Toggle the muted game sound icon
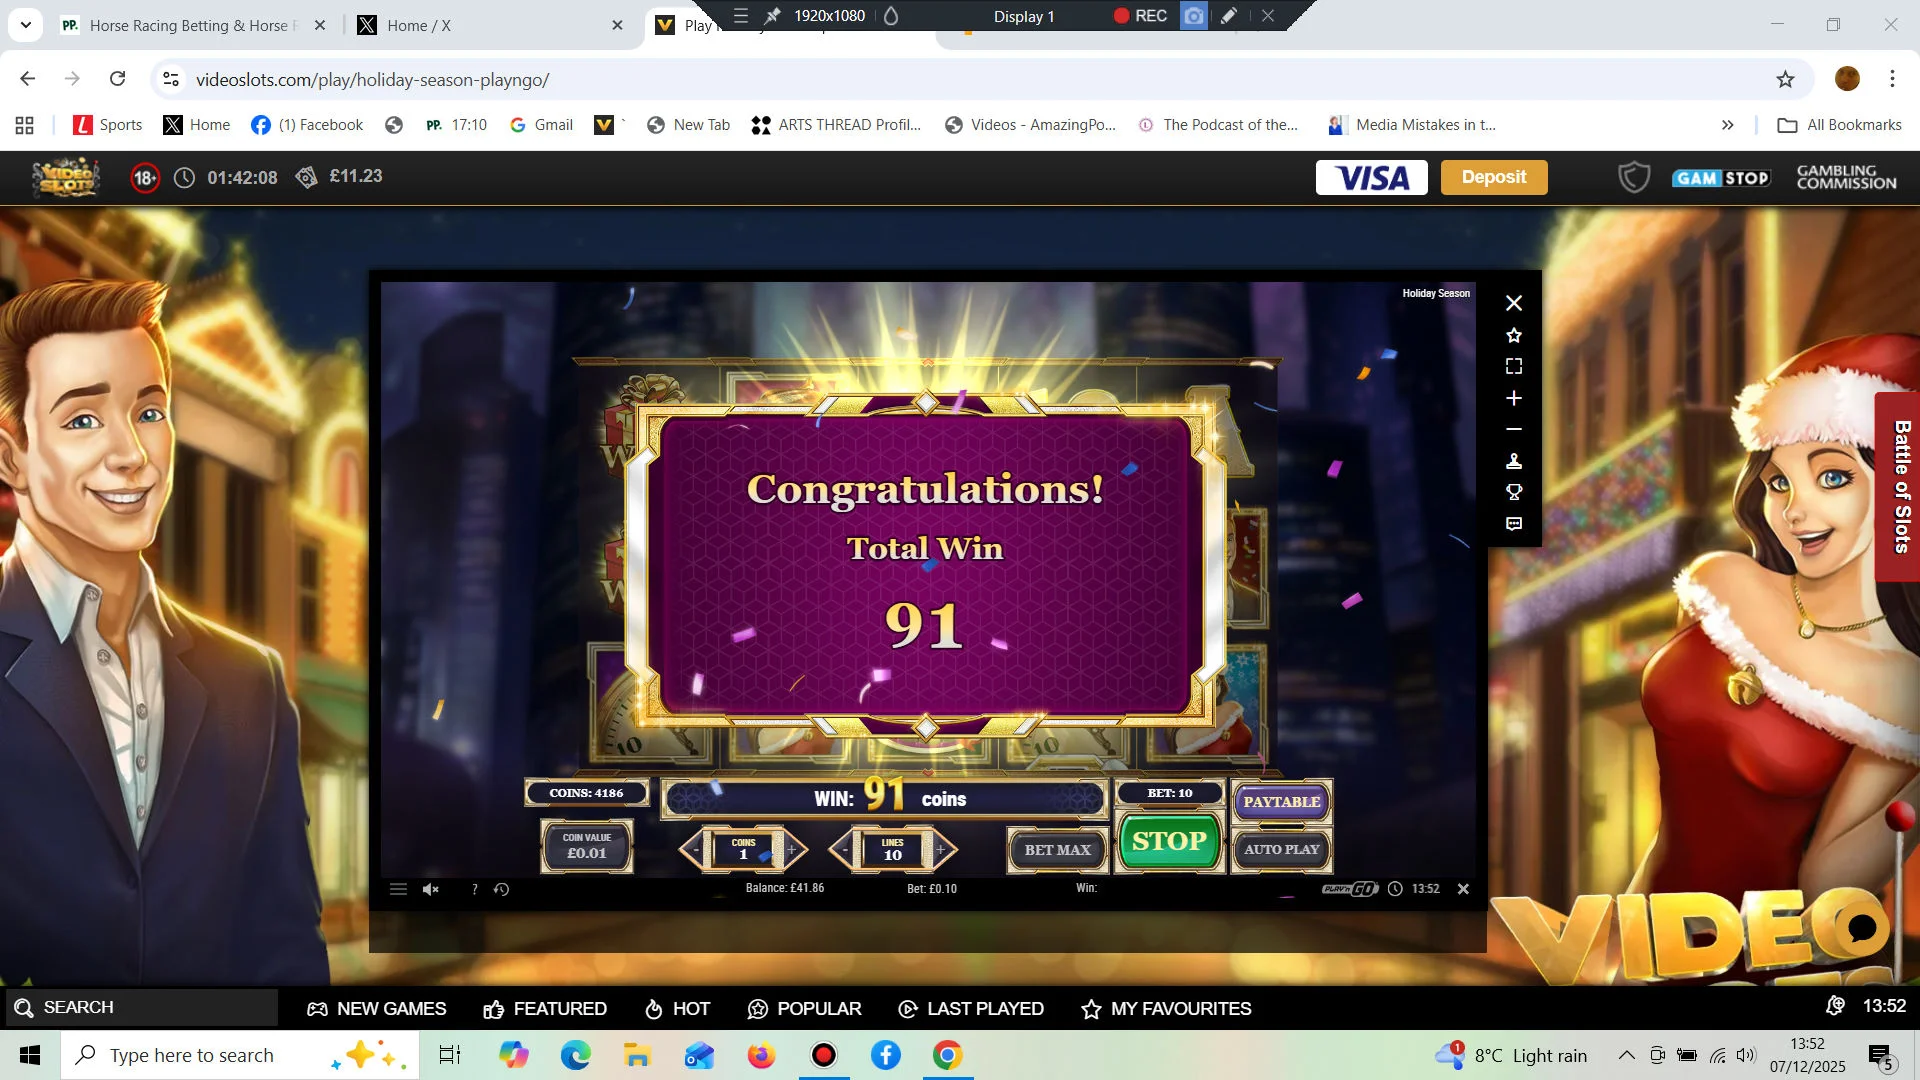The image size is (1920, 1080). click(x=431, y=889)
